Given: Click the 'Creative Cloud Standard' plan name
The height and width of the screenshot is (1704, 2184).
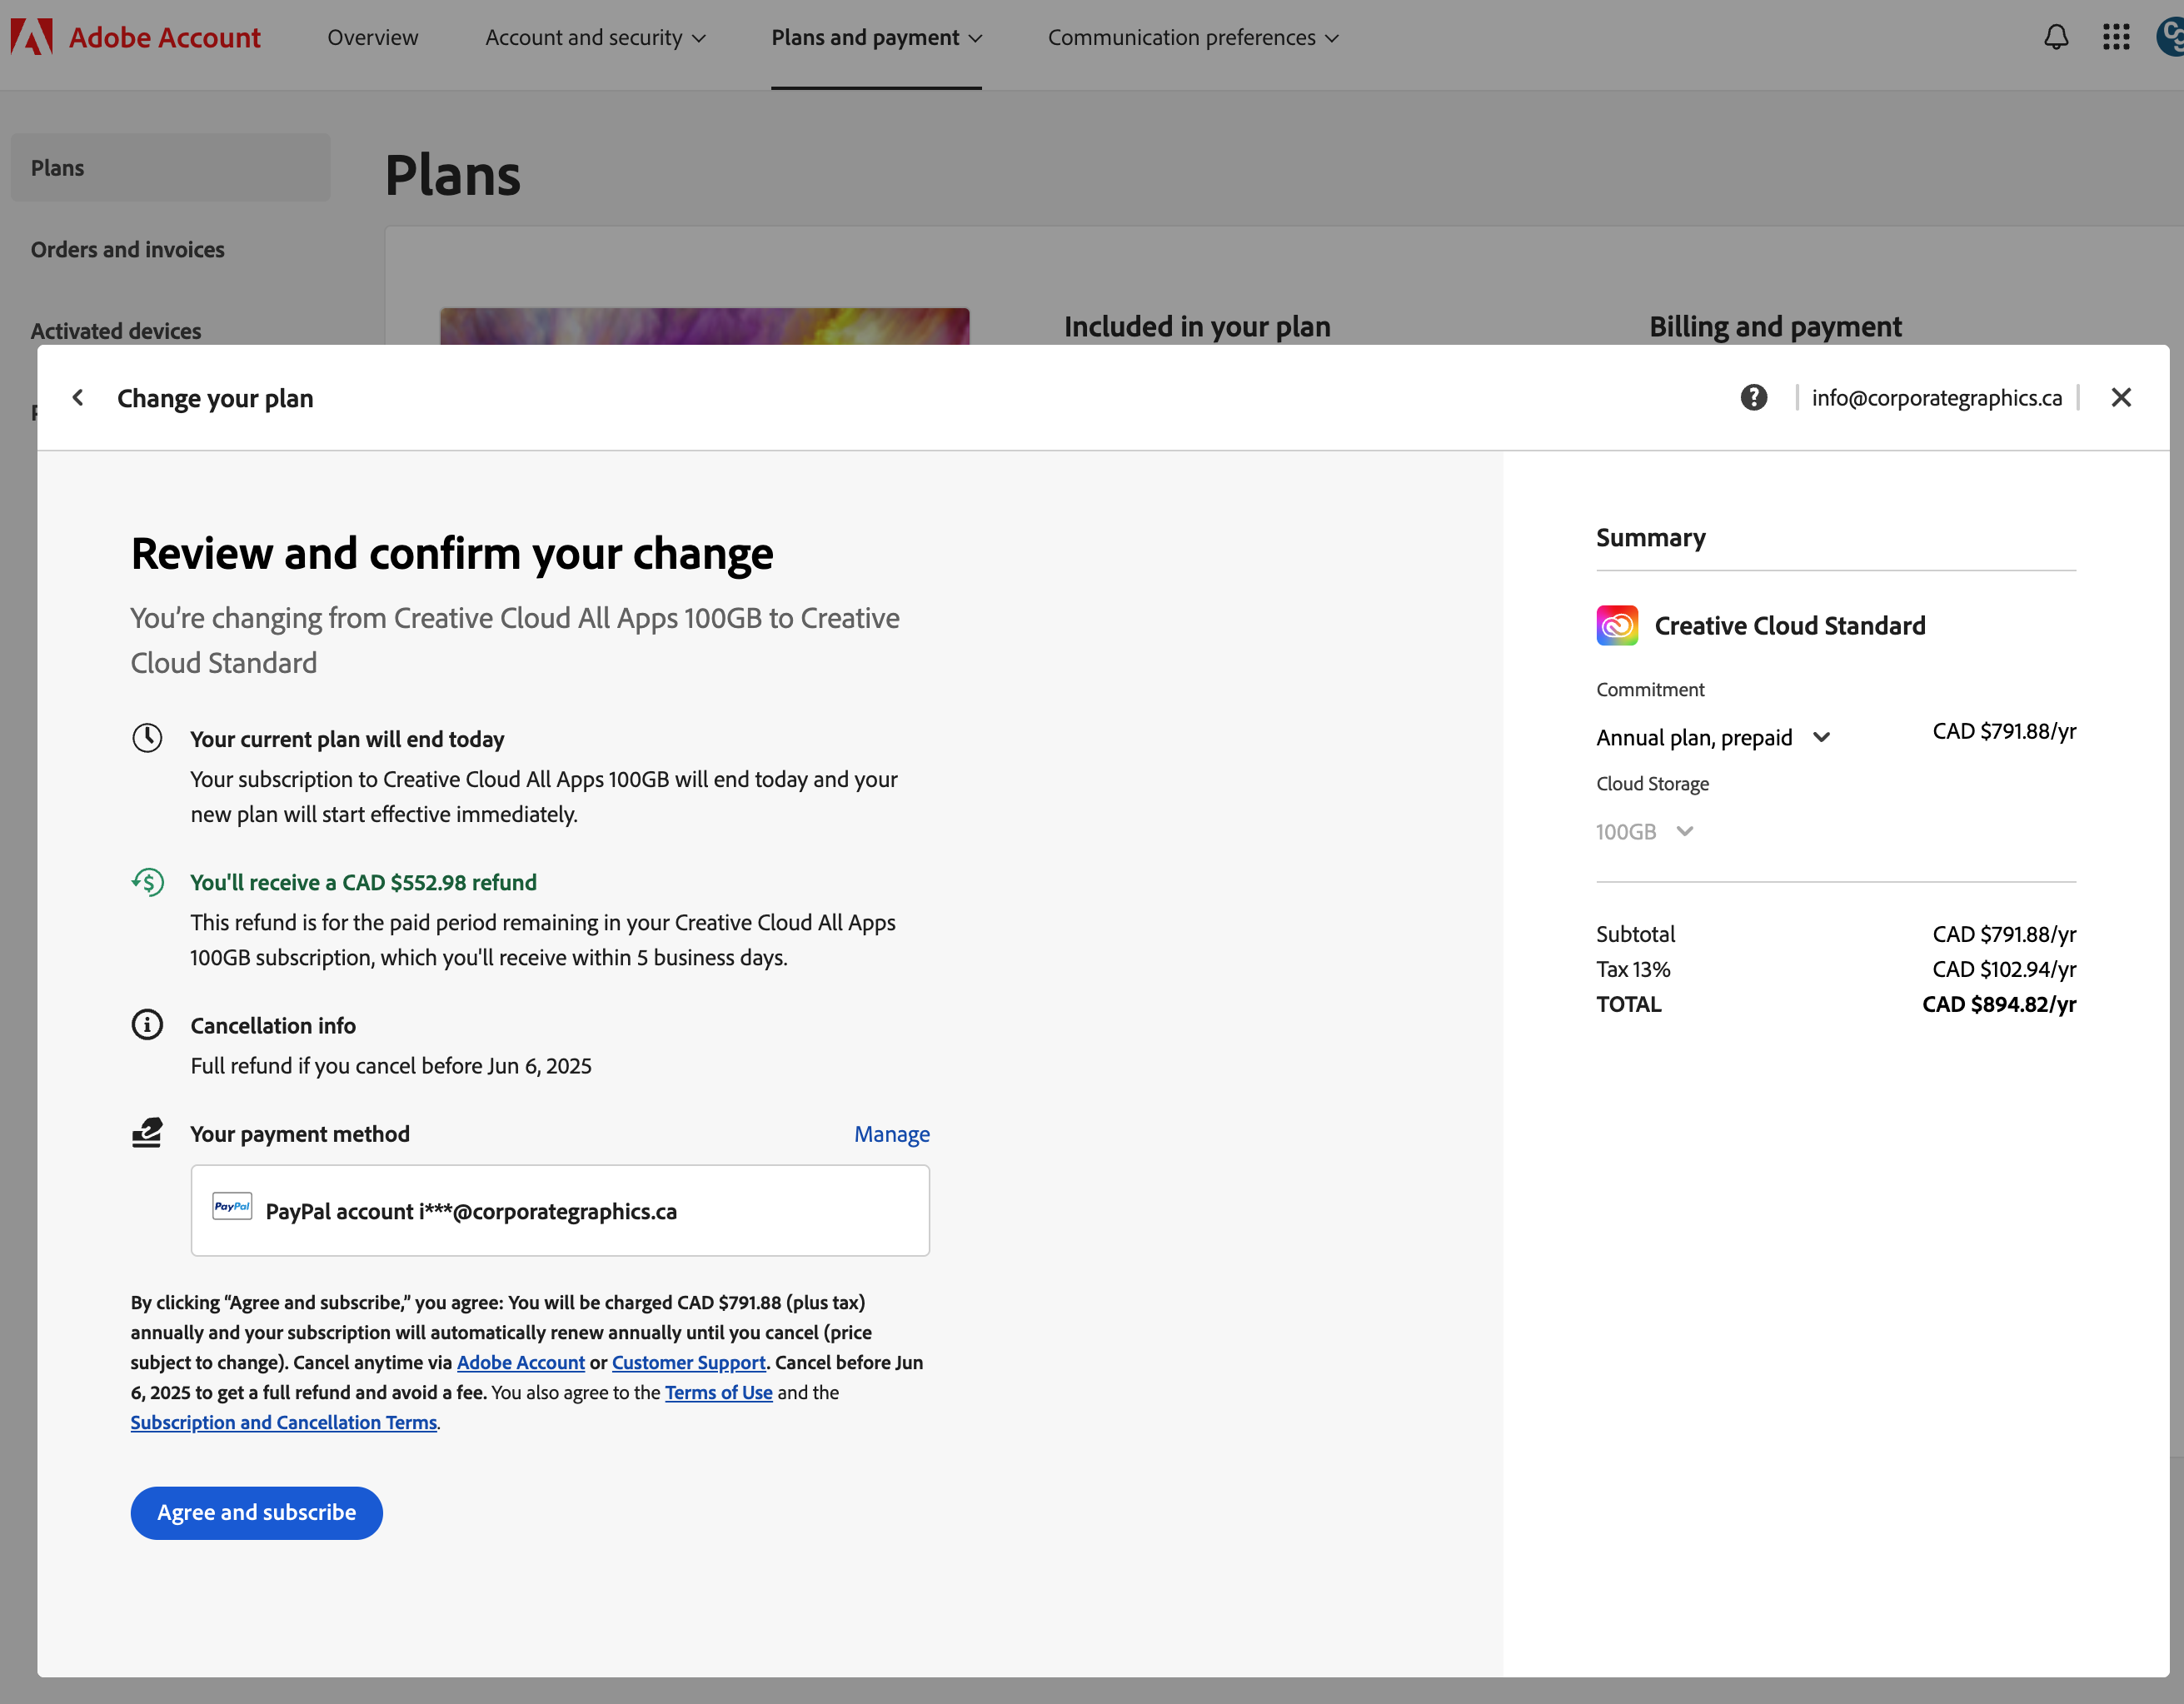Looking at the screenshot, I should (x=1790, y=626).
